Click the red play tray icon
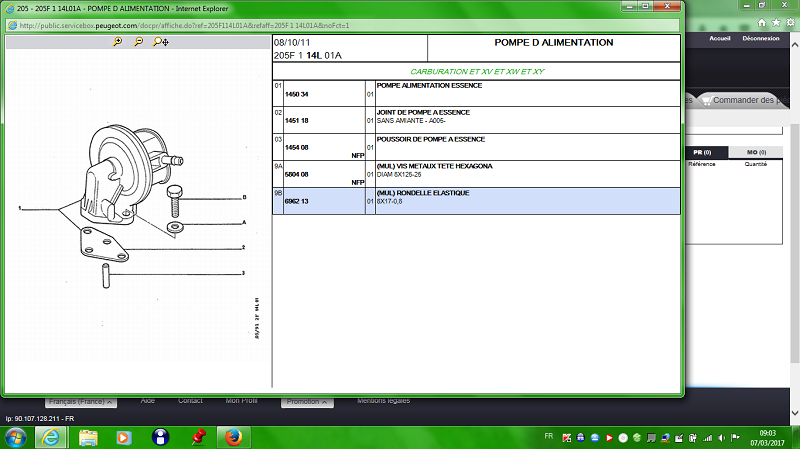 point(609,438)
